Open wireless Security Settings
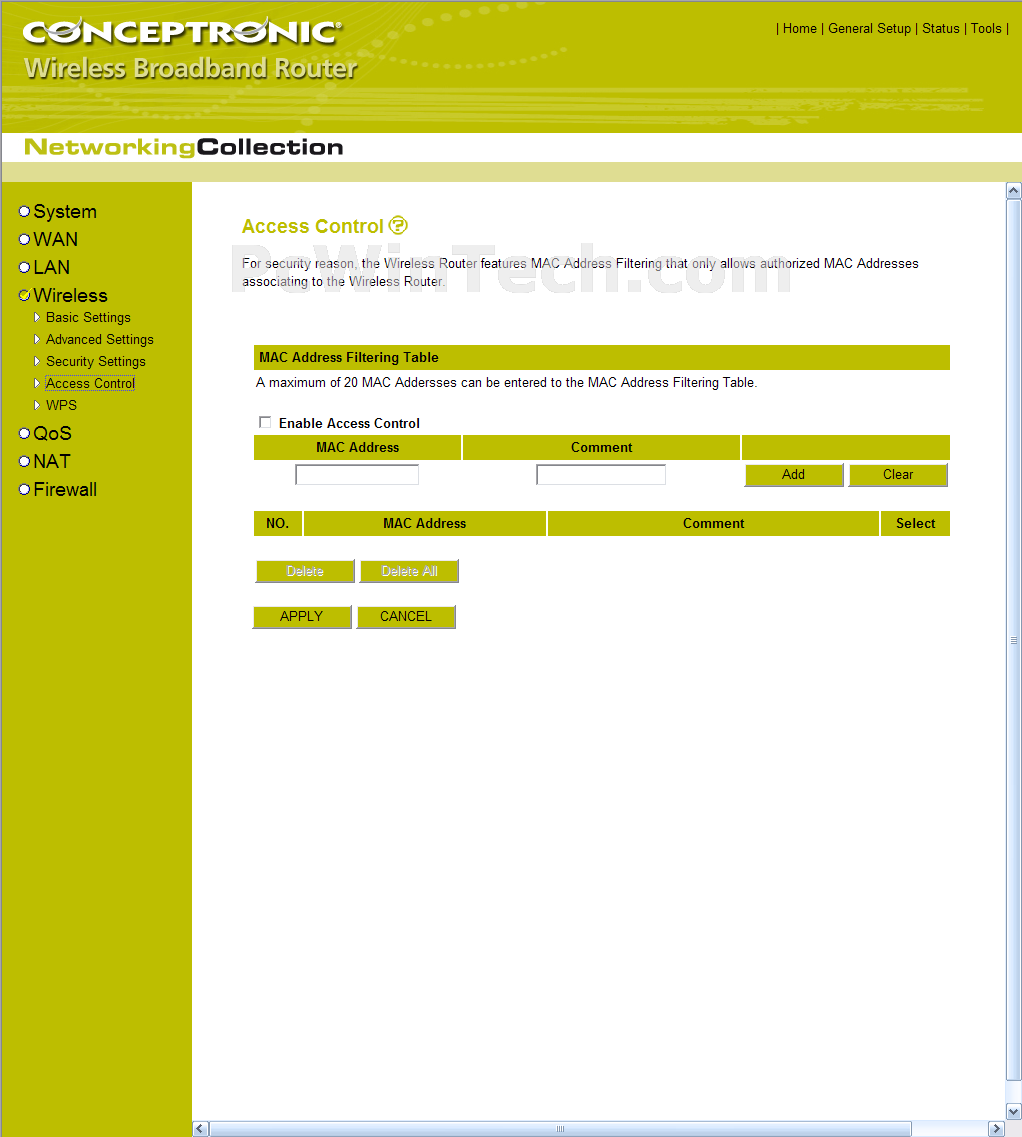The width and height of the screenshot is (1022, 1137). pyautogui.click(x=96, y=361)
